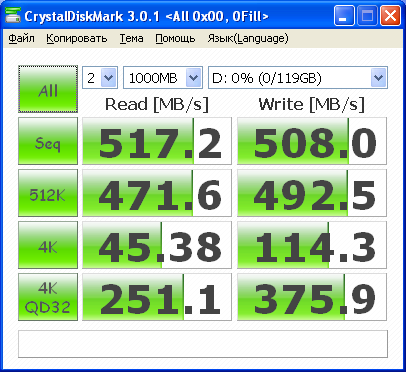The width and height of the screenshot is (406, 372).
Task: Open the Помощь menu
Action: coord(175,38)
